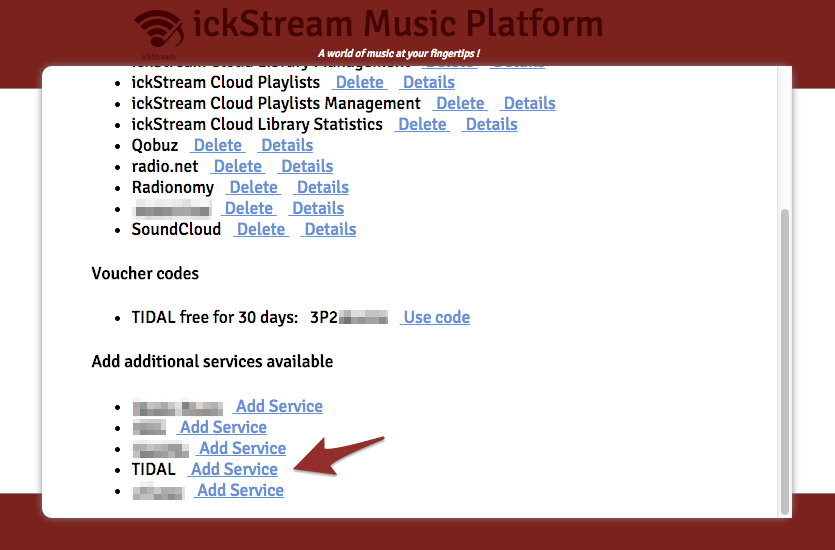Viewport: 835px width, 550px height.
Task: Delete the radio.net service
Action: coord(238,166)
